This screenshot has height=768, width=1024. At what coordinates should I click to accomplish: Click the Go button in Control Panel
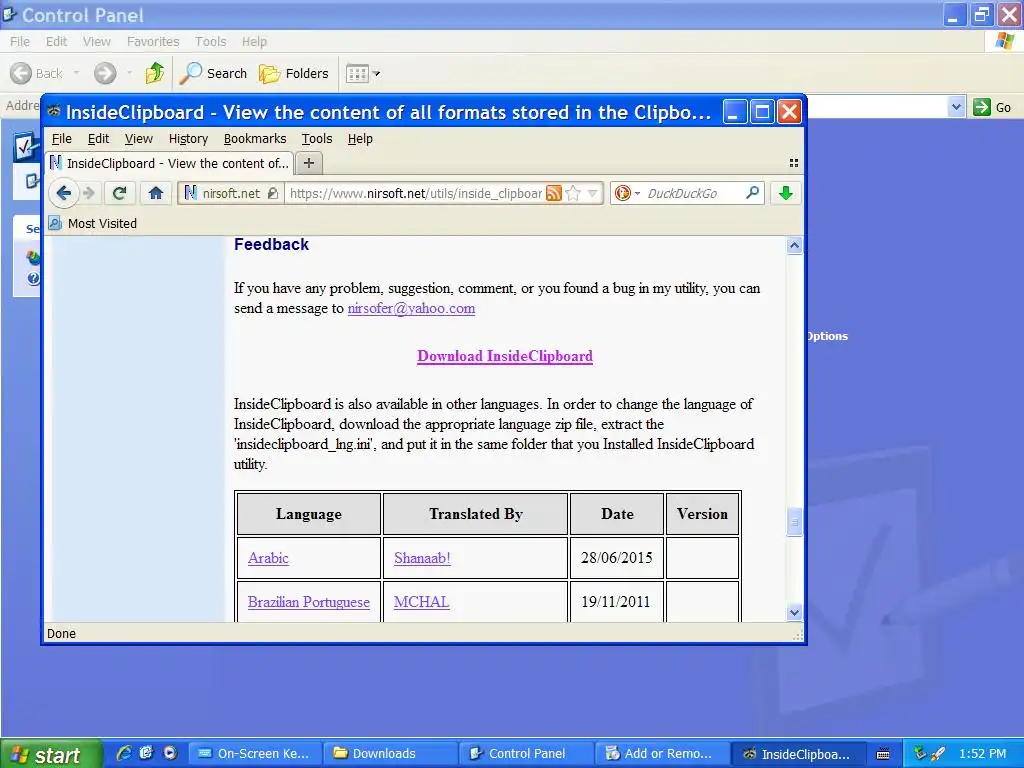pyautogui.click(x=993, y=107)
